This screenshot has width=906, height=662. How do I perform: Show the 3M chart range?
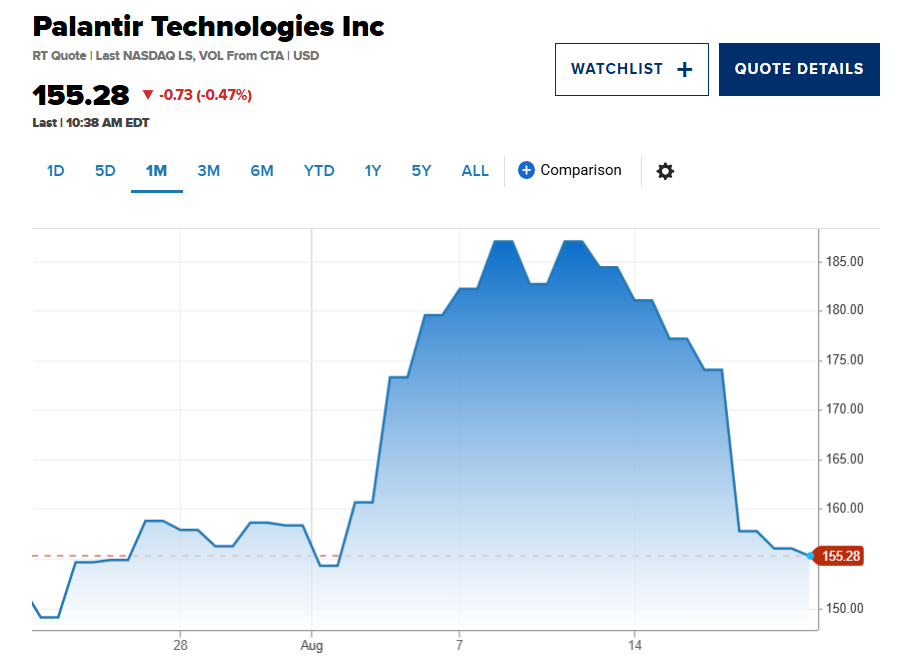click(x=208, y=171)
